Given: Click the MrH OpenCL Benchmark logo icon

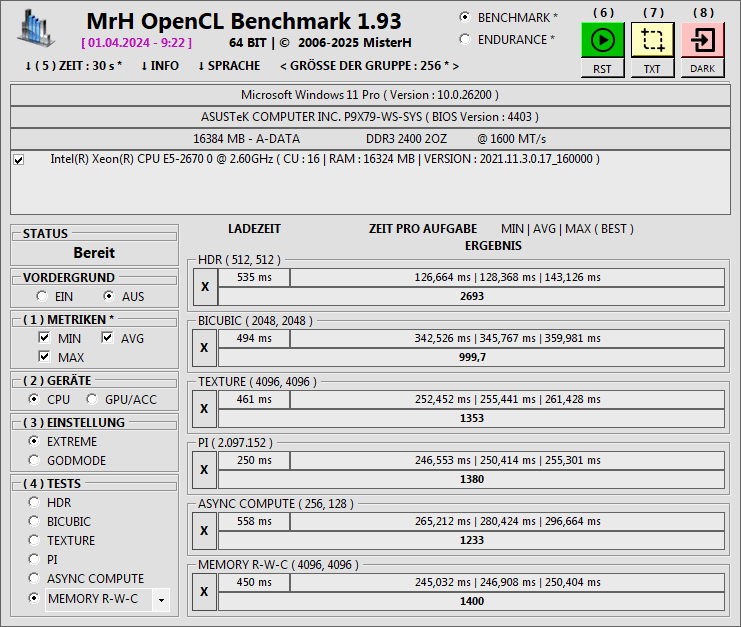Looking at the screenshot, I should coord(36,28).
